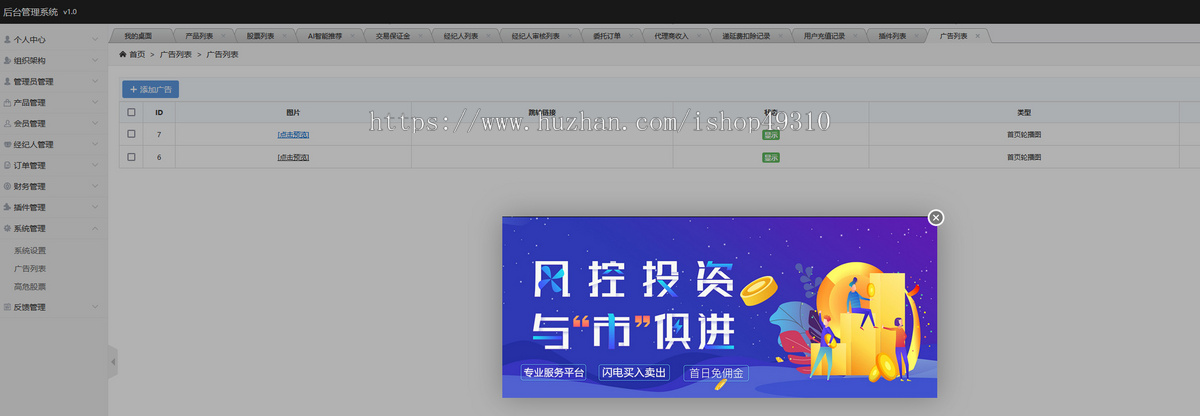The height and width of the screenshot is (416, 1200).
Task: Close the 产品列表 tab
Action: pos(222,35)
